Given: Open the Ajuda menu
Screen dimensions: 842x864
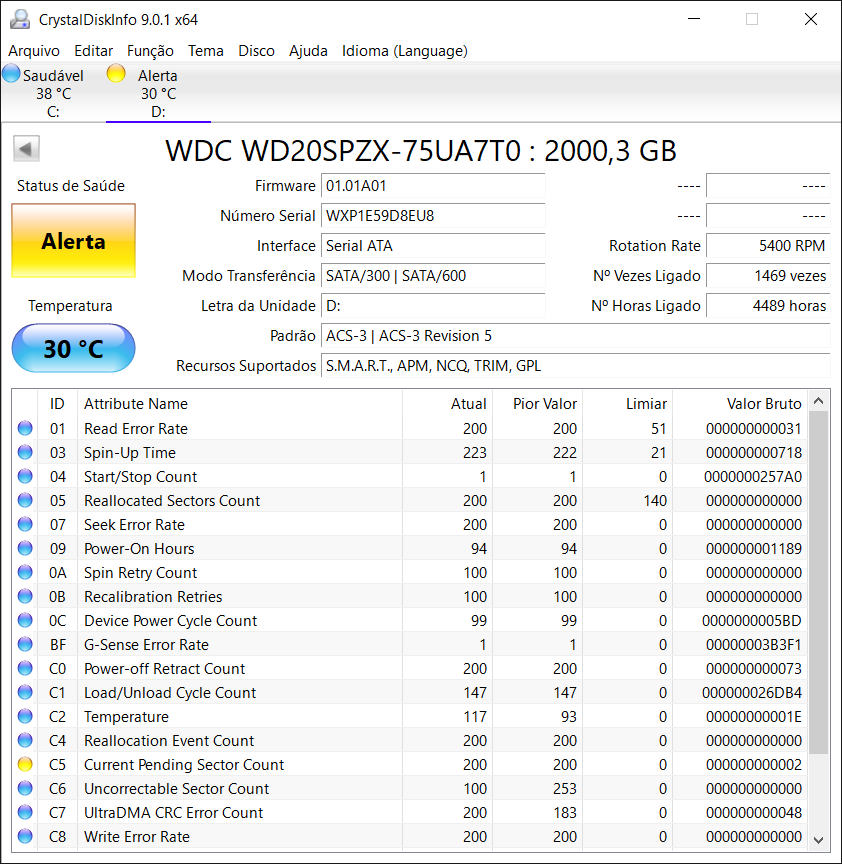Looking at the screenshot, I should (309, 51).
